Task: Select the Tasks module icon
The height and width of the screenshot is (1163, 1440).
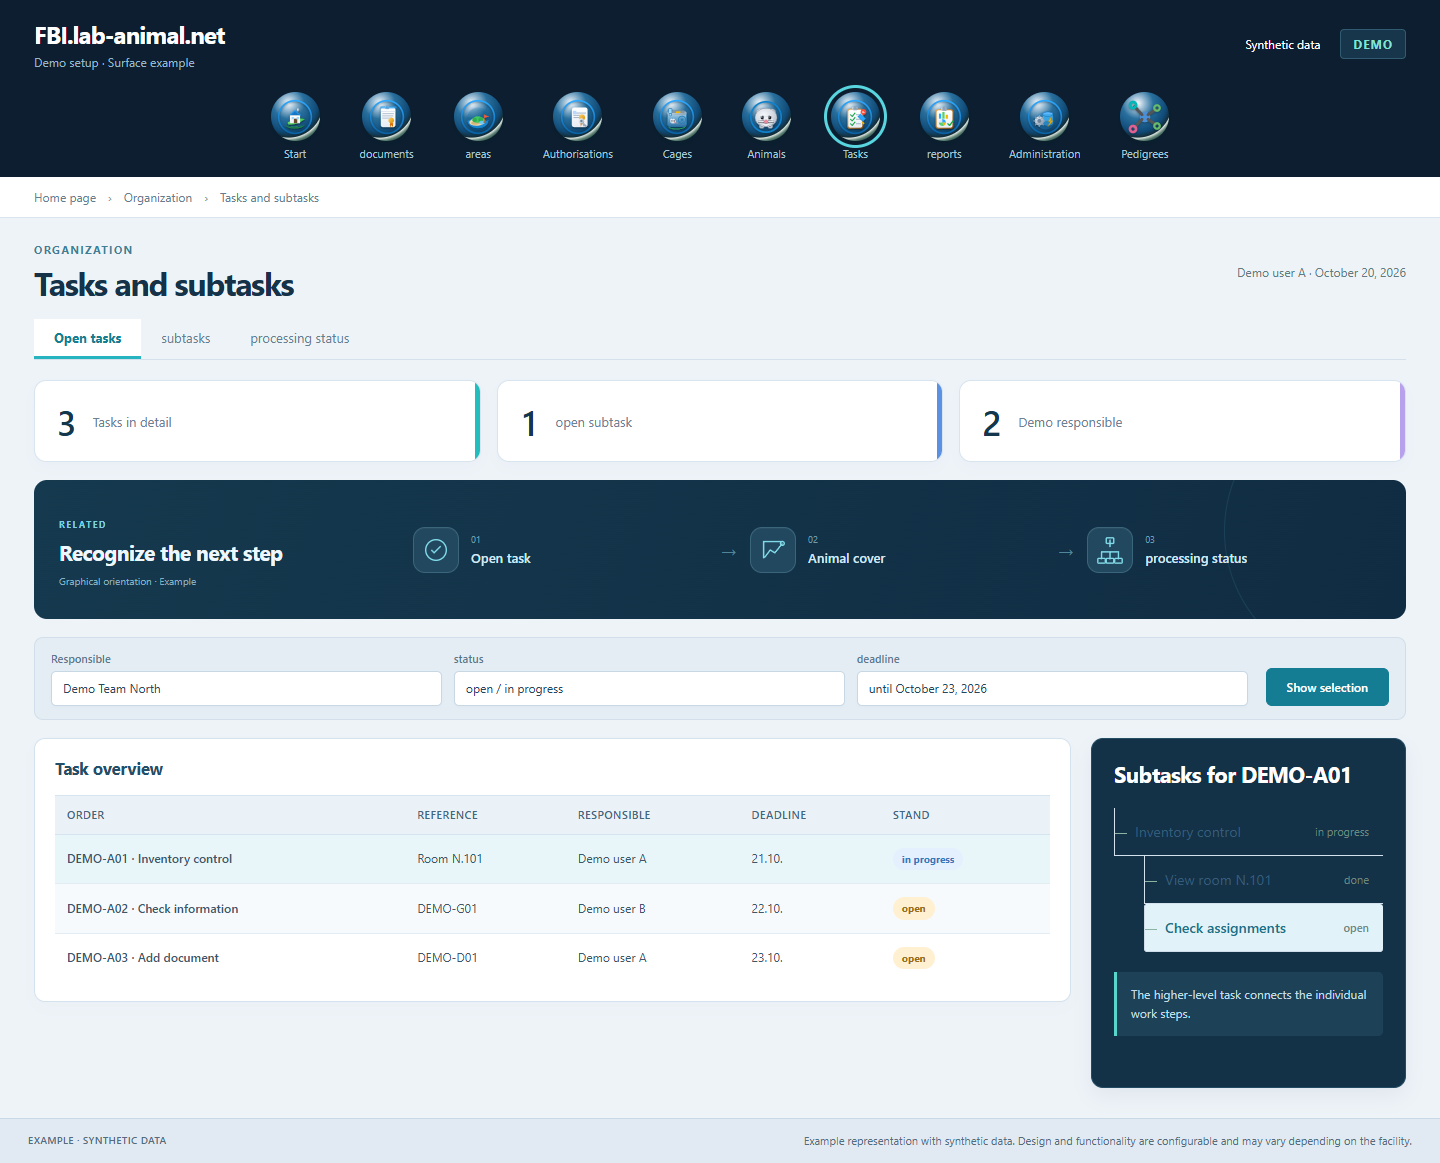Action: 855,116
